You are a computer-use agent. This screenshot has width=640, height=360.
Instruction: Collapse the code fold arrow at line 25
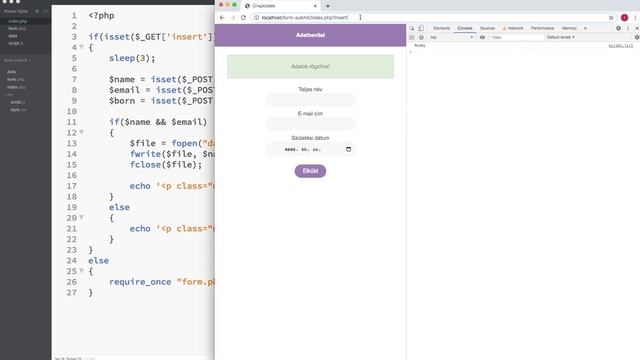81,271
